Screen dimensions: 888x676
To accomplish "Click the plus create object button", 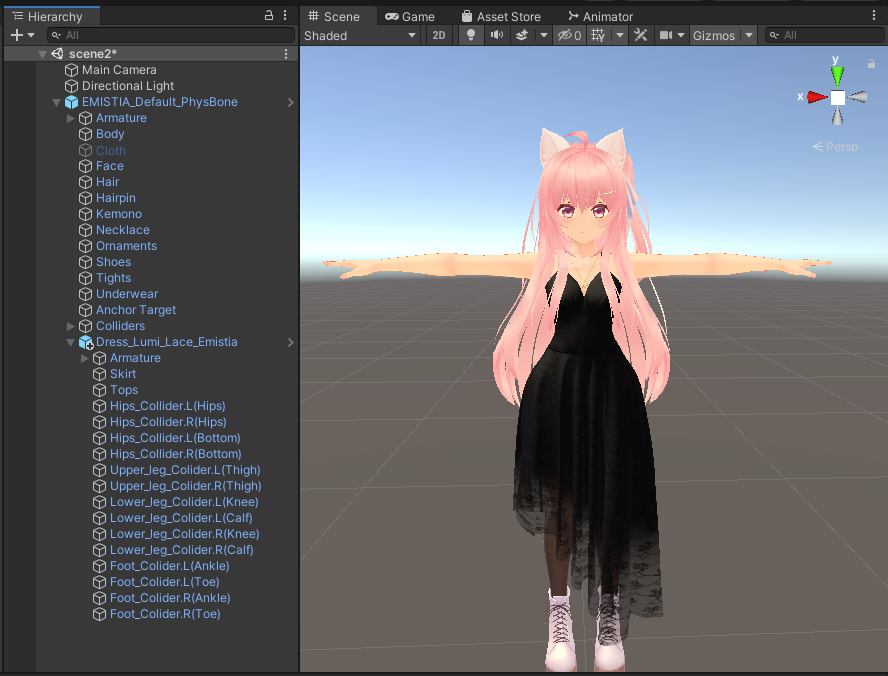I will tap(17, 35).
